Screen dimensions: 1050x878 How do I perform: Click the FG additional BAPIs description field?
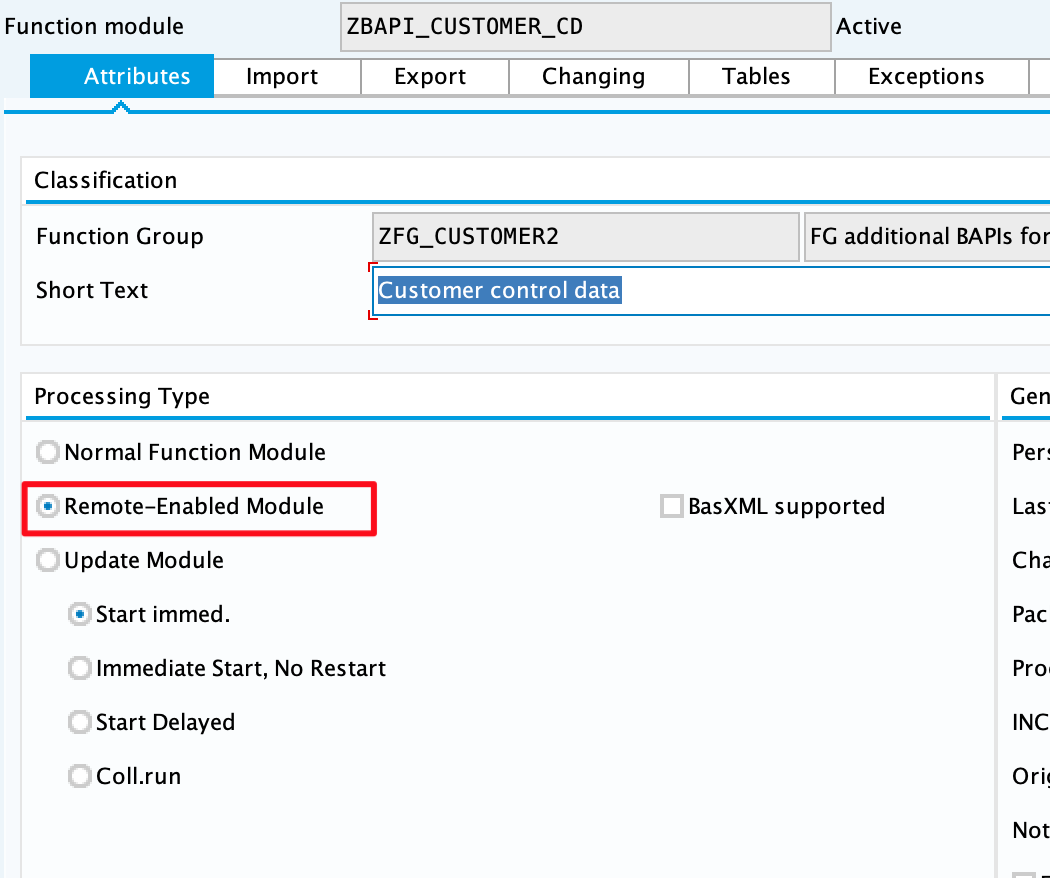(927, 237)
